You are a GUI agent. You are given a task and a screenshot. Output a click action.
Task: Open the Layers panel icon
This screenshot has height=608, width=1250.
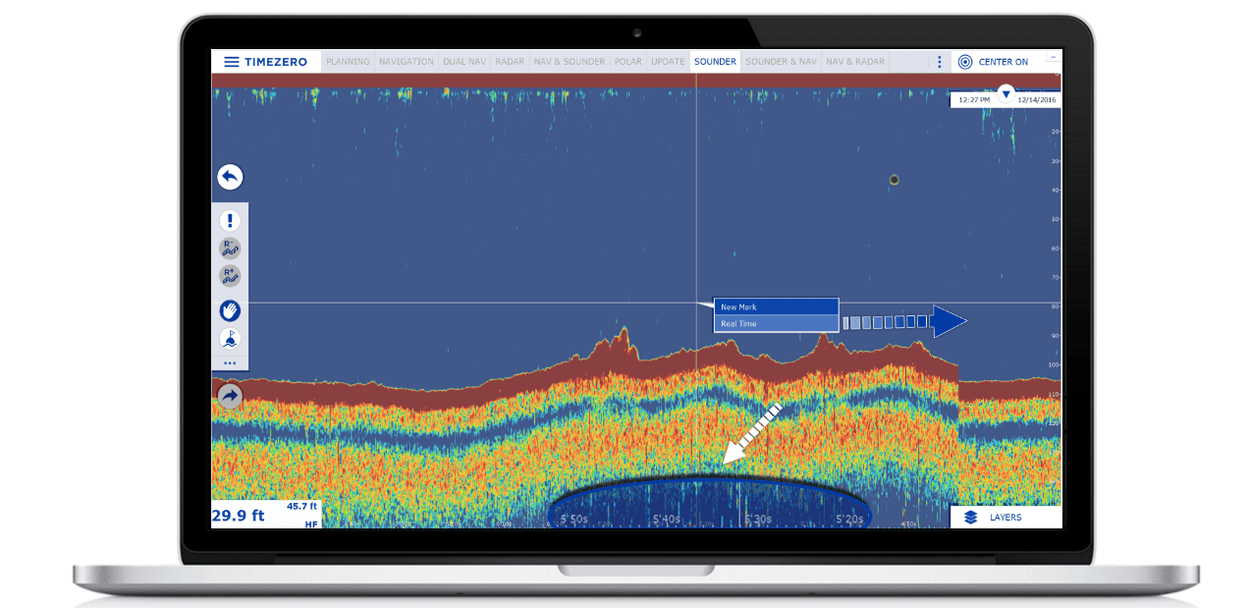pos(972,517)
